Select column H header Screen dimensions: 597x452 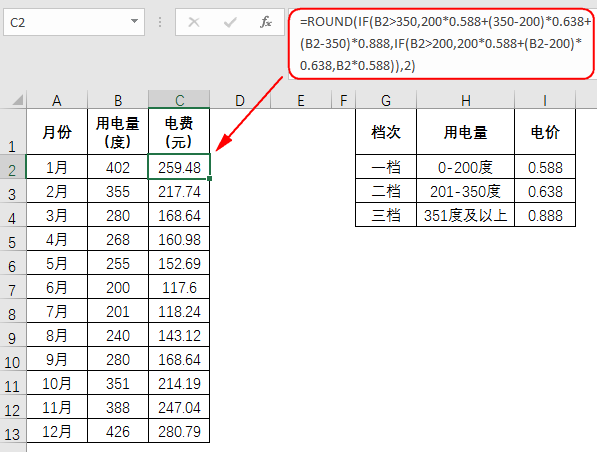coord(466,100)
